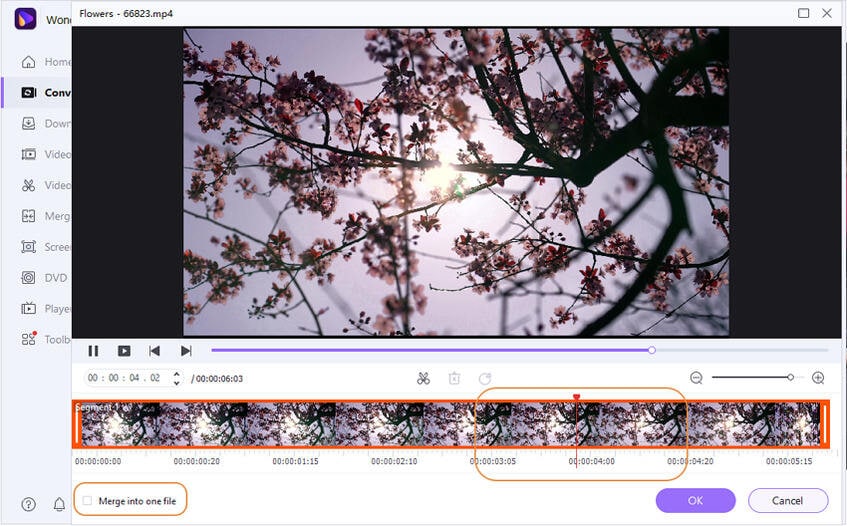847x526 pixels.
Task: Open the Screen Recorder sidebar icon
Action: (29, 247)
